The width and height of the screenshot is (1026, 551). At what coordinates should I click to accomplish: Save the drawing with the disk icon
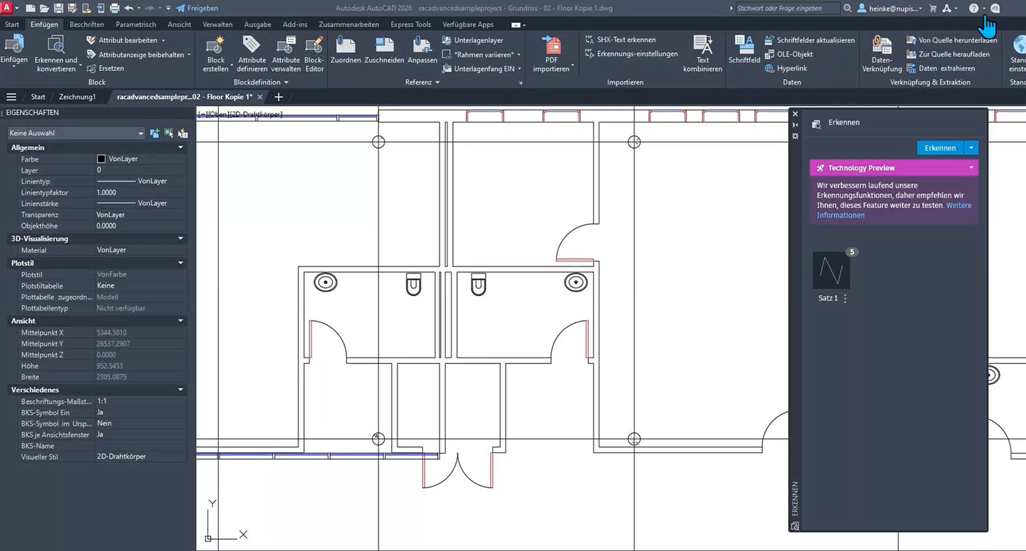pos(58,9)
